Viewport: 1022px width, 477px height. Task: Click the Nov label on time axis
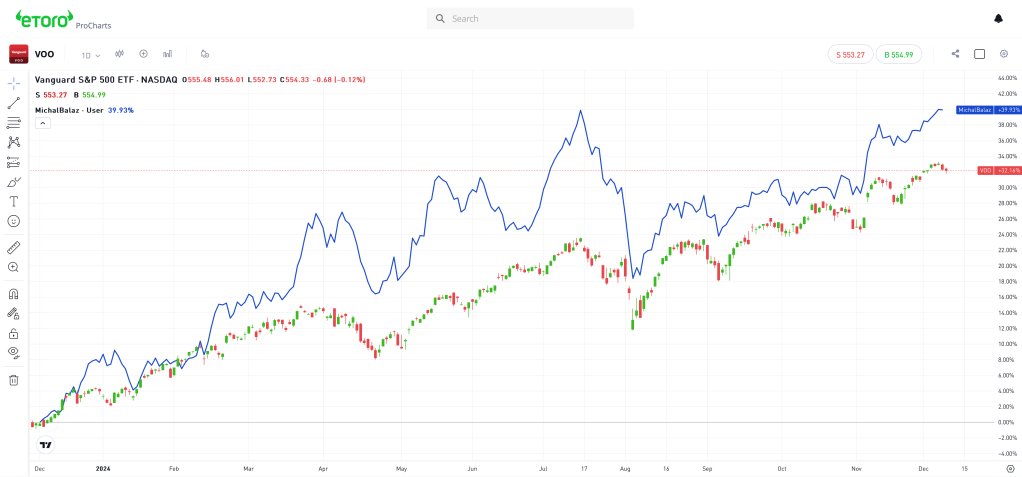(857, 468)
